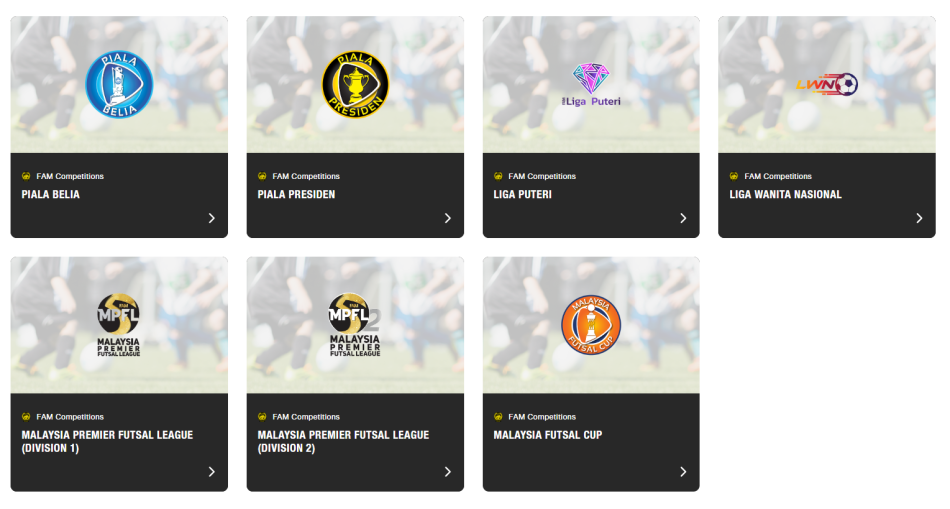This screenshot has height=509, width=950.
Task: Open the Liga Puteri chevron arrow
Action: (683, 218)
